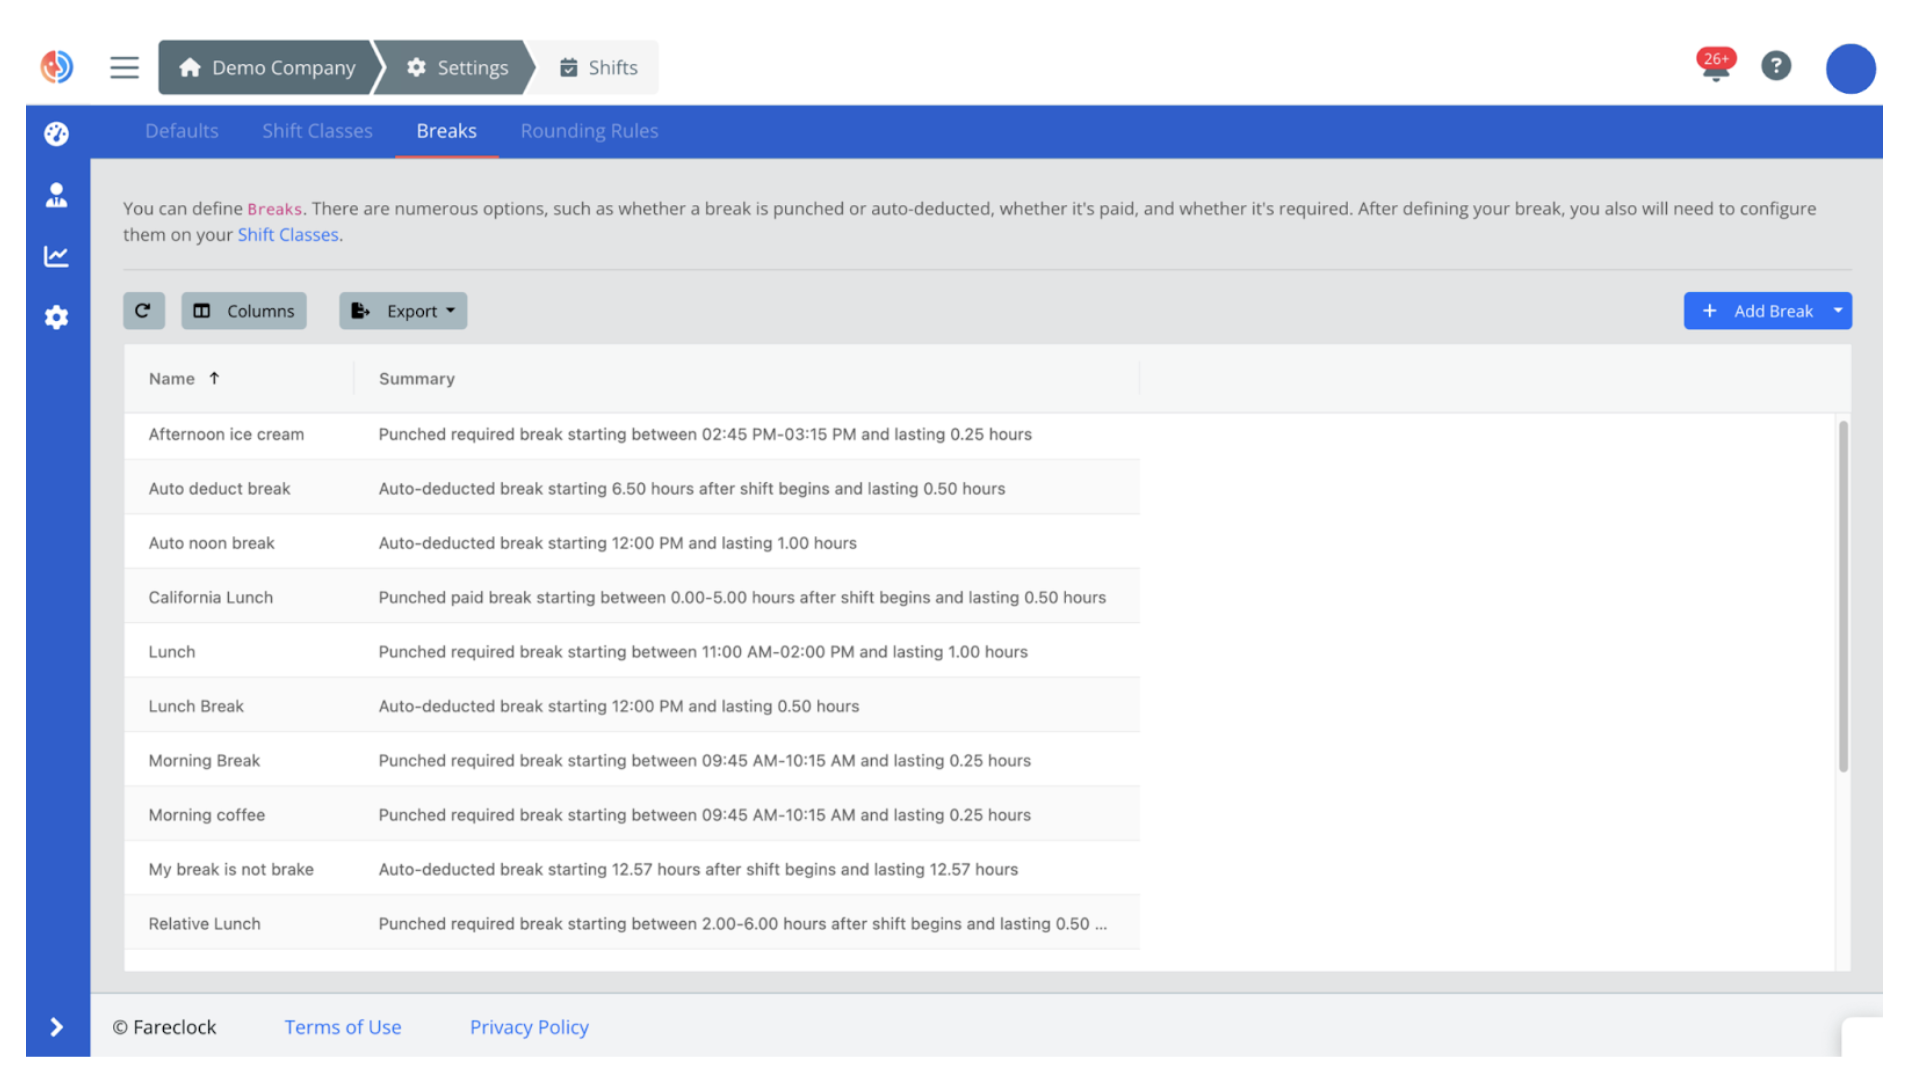Click the notifications bell with 26+ badge
This screenshot has width=1924, height=1080.
point(1715,67)
